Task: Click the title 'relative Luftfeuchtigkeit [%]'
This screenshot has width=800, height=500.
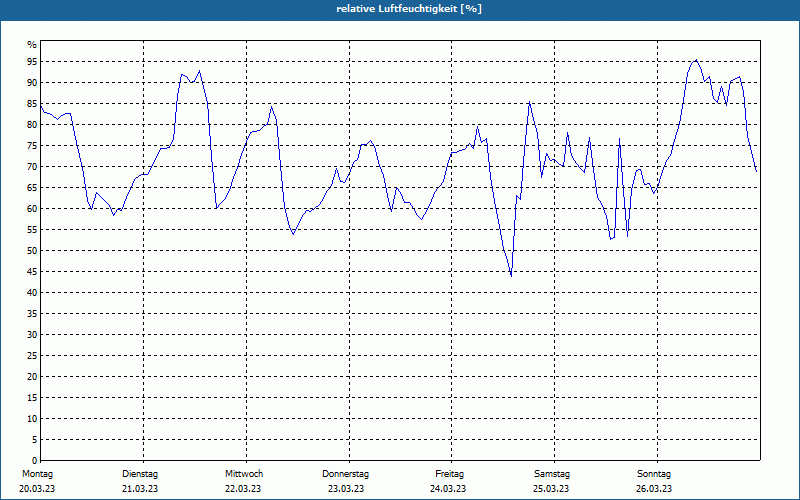Action: [409, 9]
